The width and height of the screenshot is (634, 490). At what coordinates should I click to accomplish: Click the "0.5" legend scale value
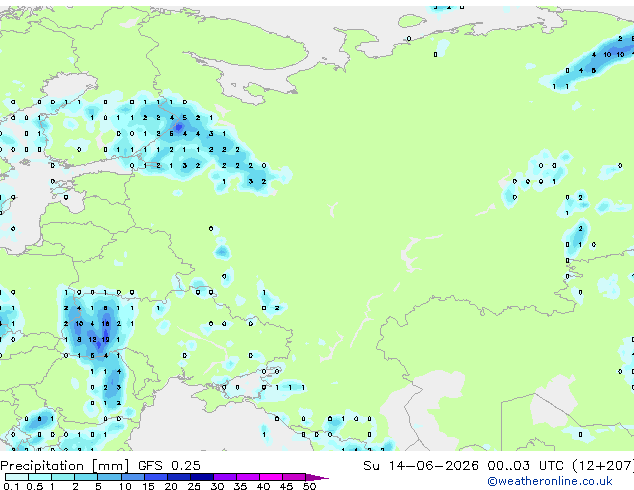(x=34, y=486)
